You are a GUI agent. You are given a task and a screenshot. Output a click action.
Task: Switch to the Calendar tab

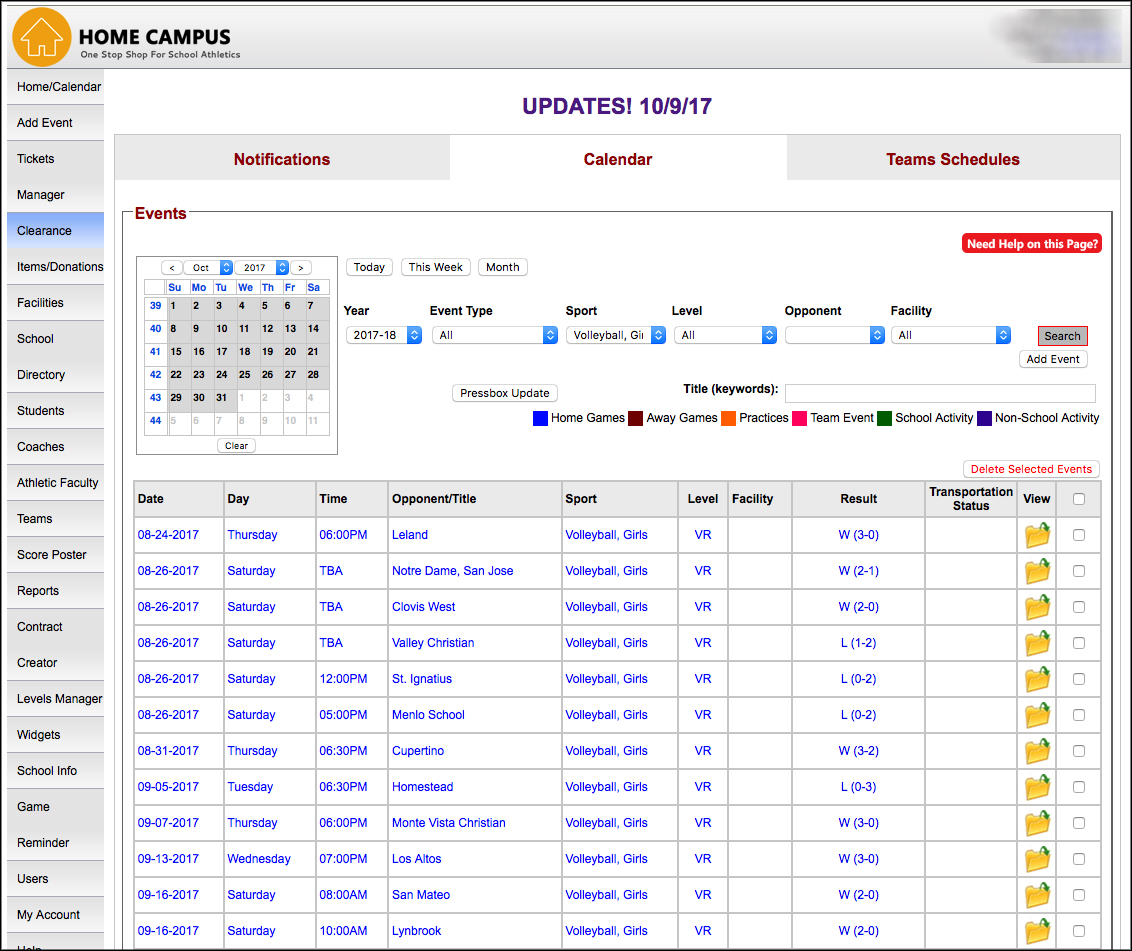click(618, 159)
